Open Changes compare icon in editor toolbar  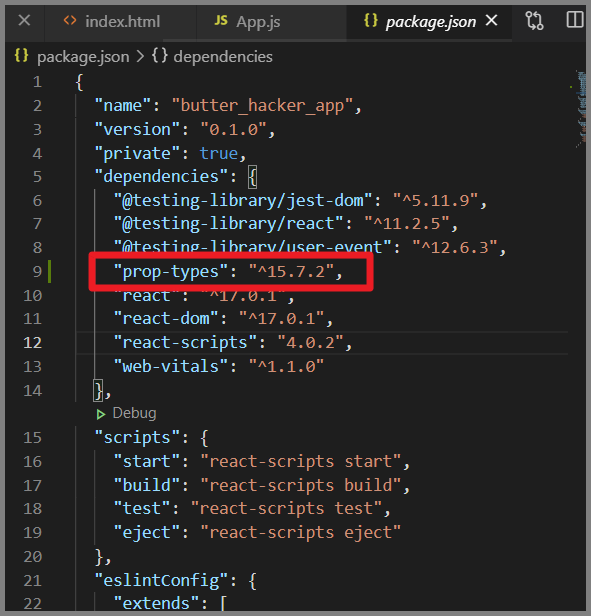point(534,20)
